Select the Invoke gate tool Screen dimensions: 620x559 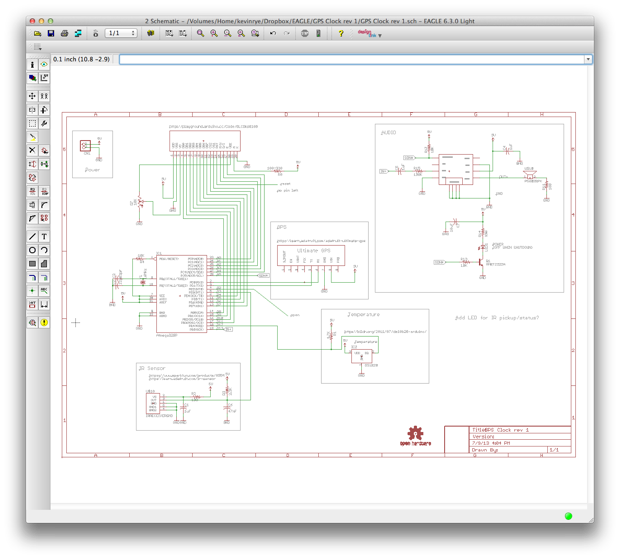(x=44, y=218)
